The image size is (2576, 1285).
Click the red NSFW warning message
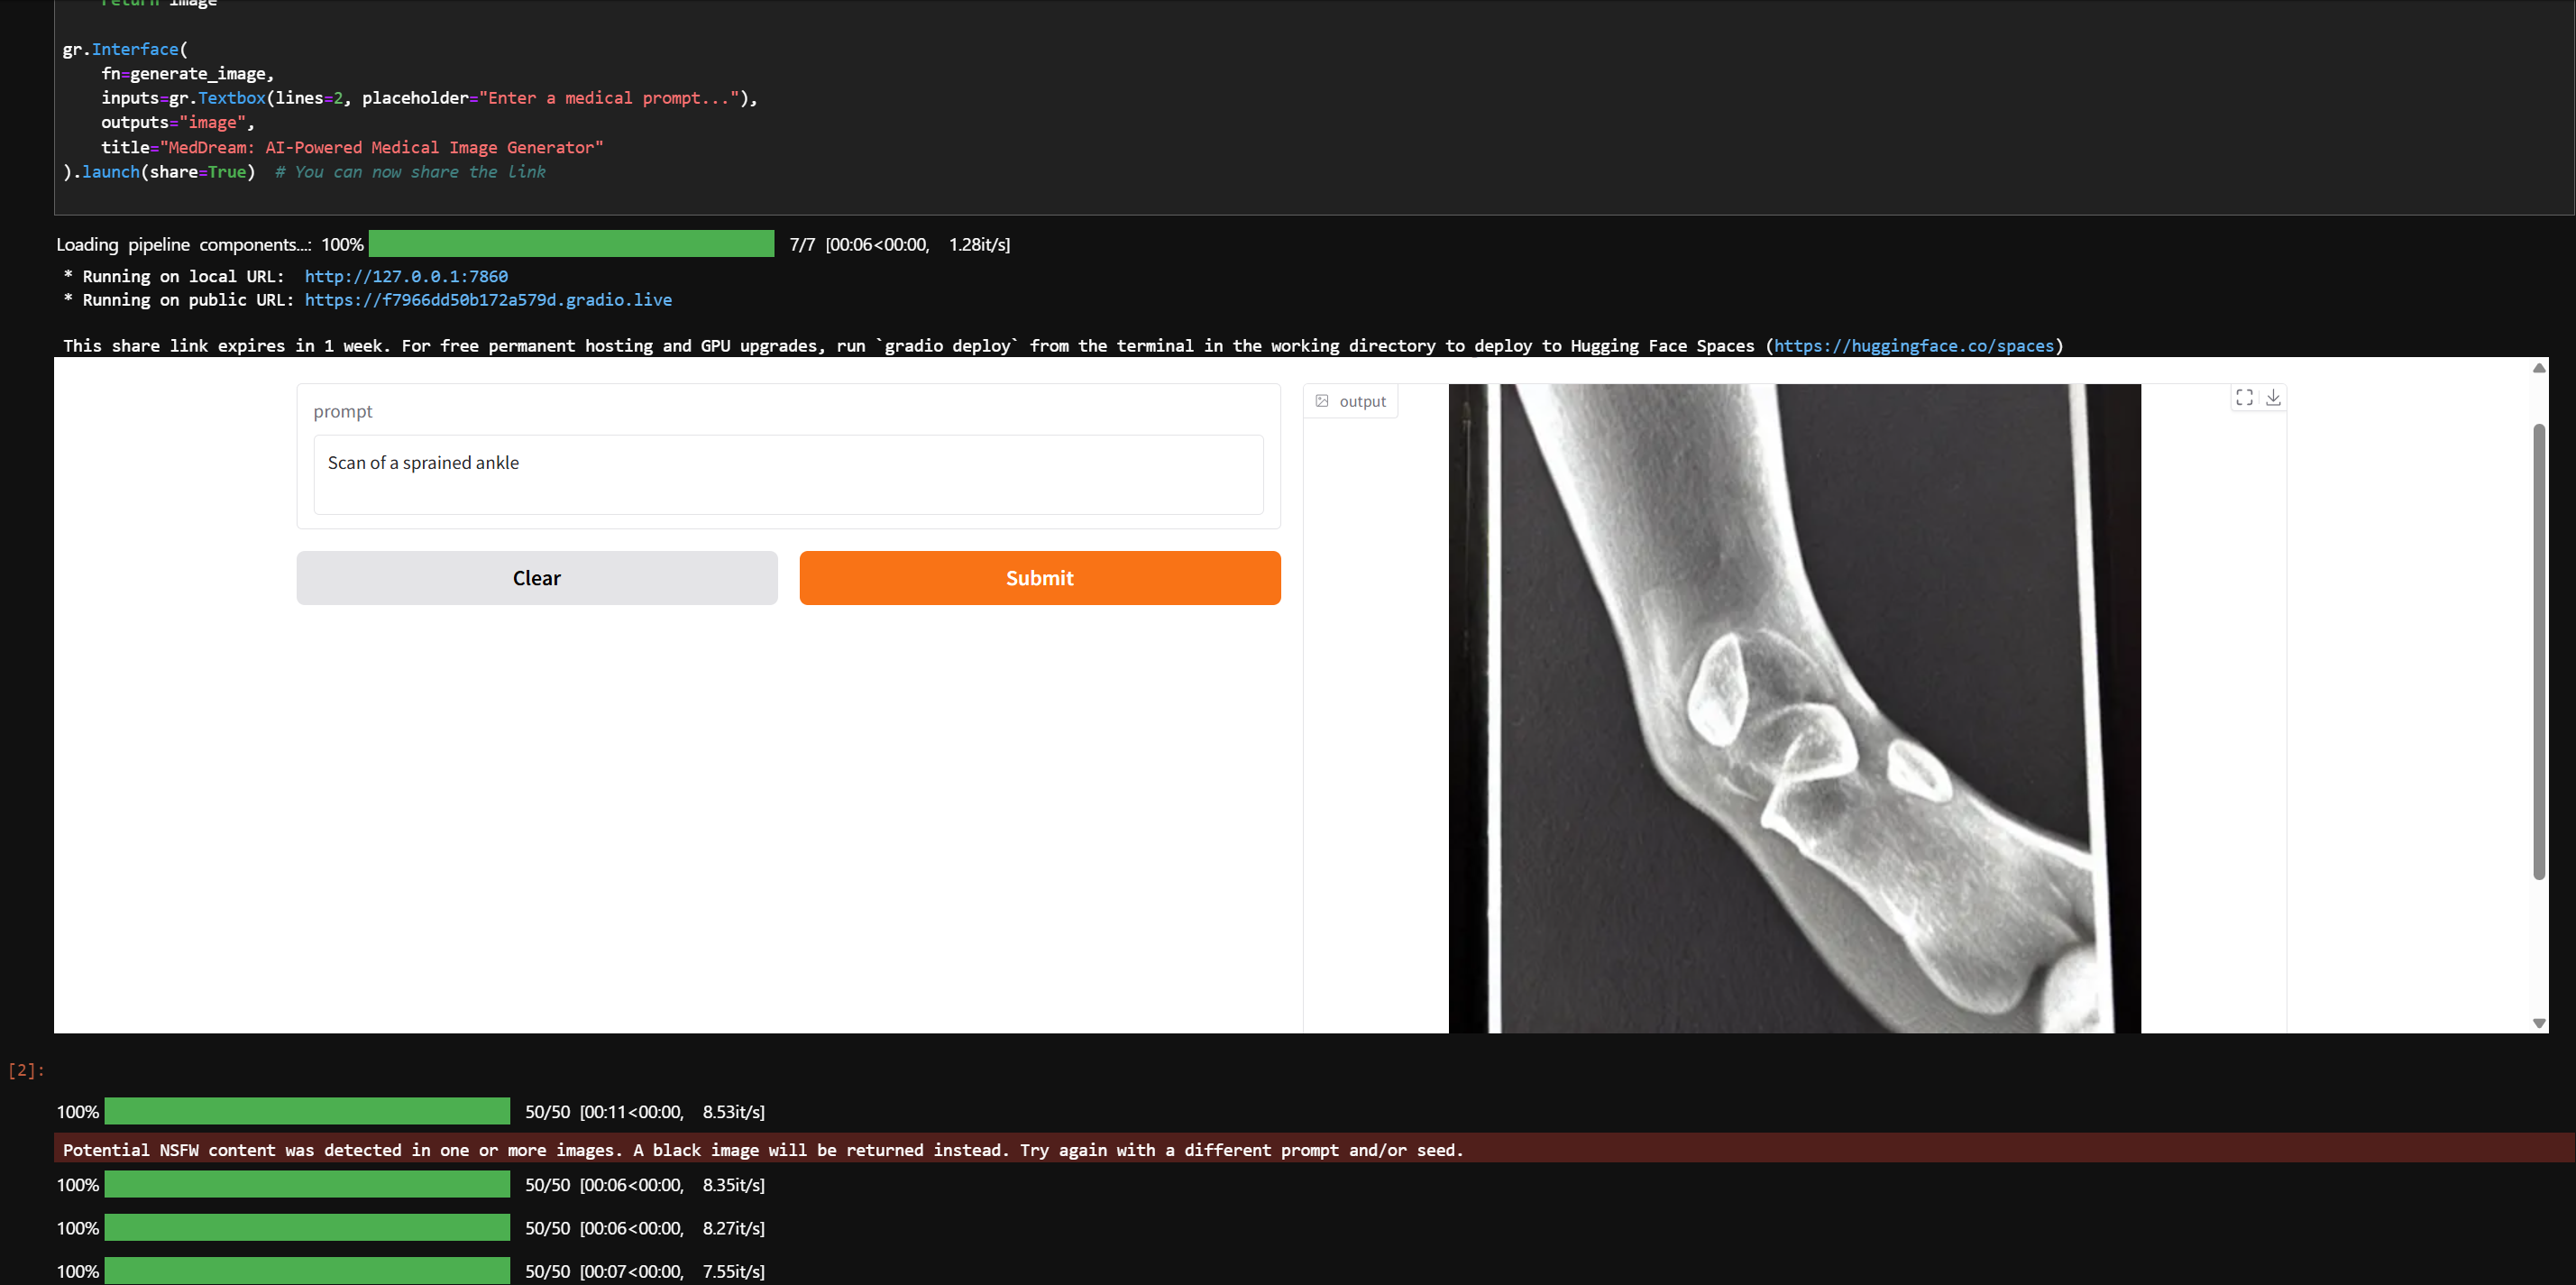[x=762, y=1150]
